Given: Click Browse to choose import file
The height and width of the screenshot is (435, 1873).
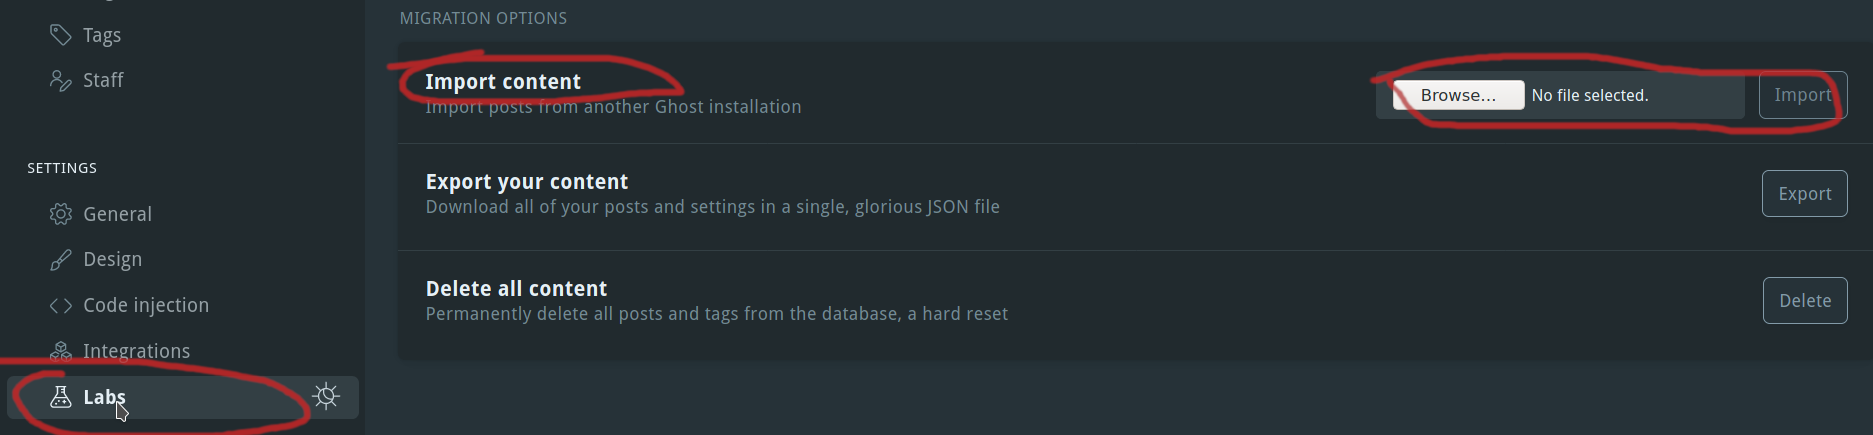Looking at the screenshot, I should [1458, 95].
